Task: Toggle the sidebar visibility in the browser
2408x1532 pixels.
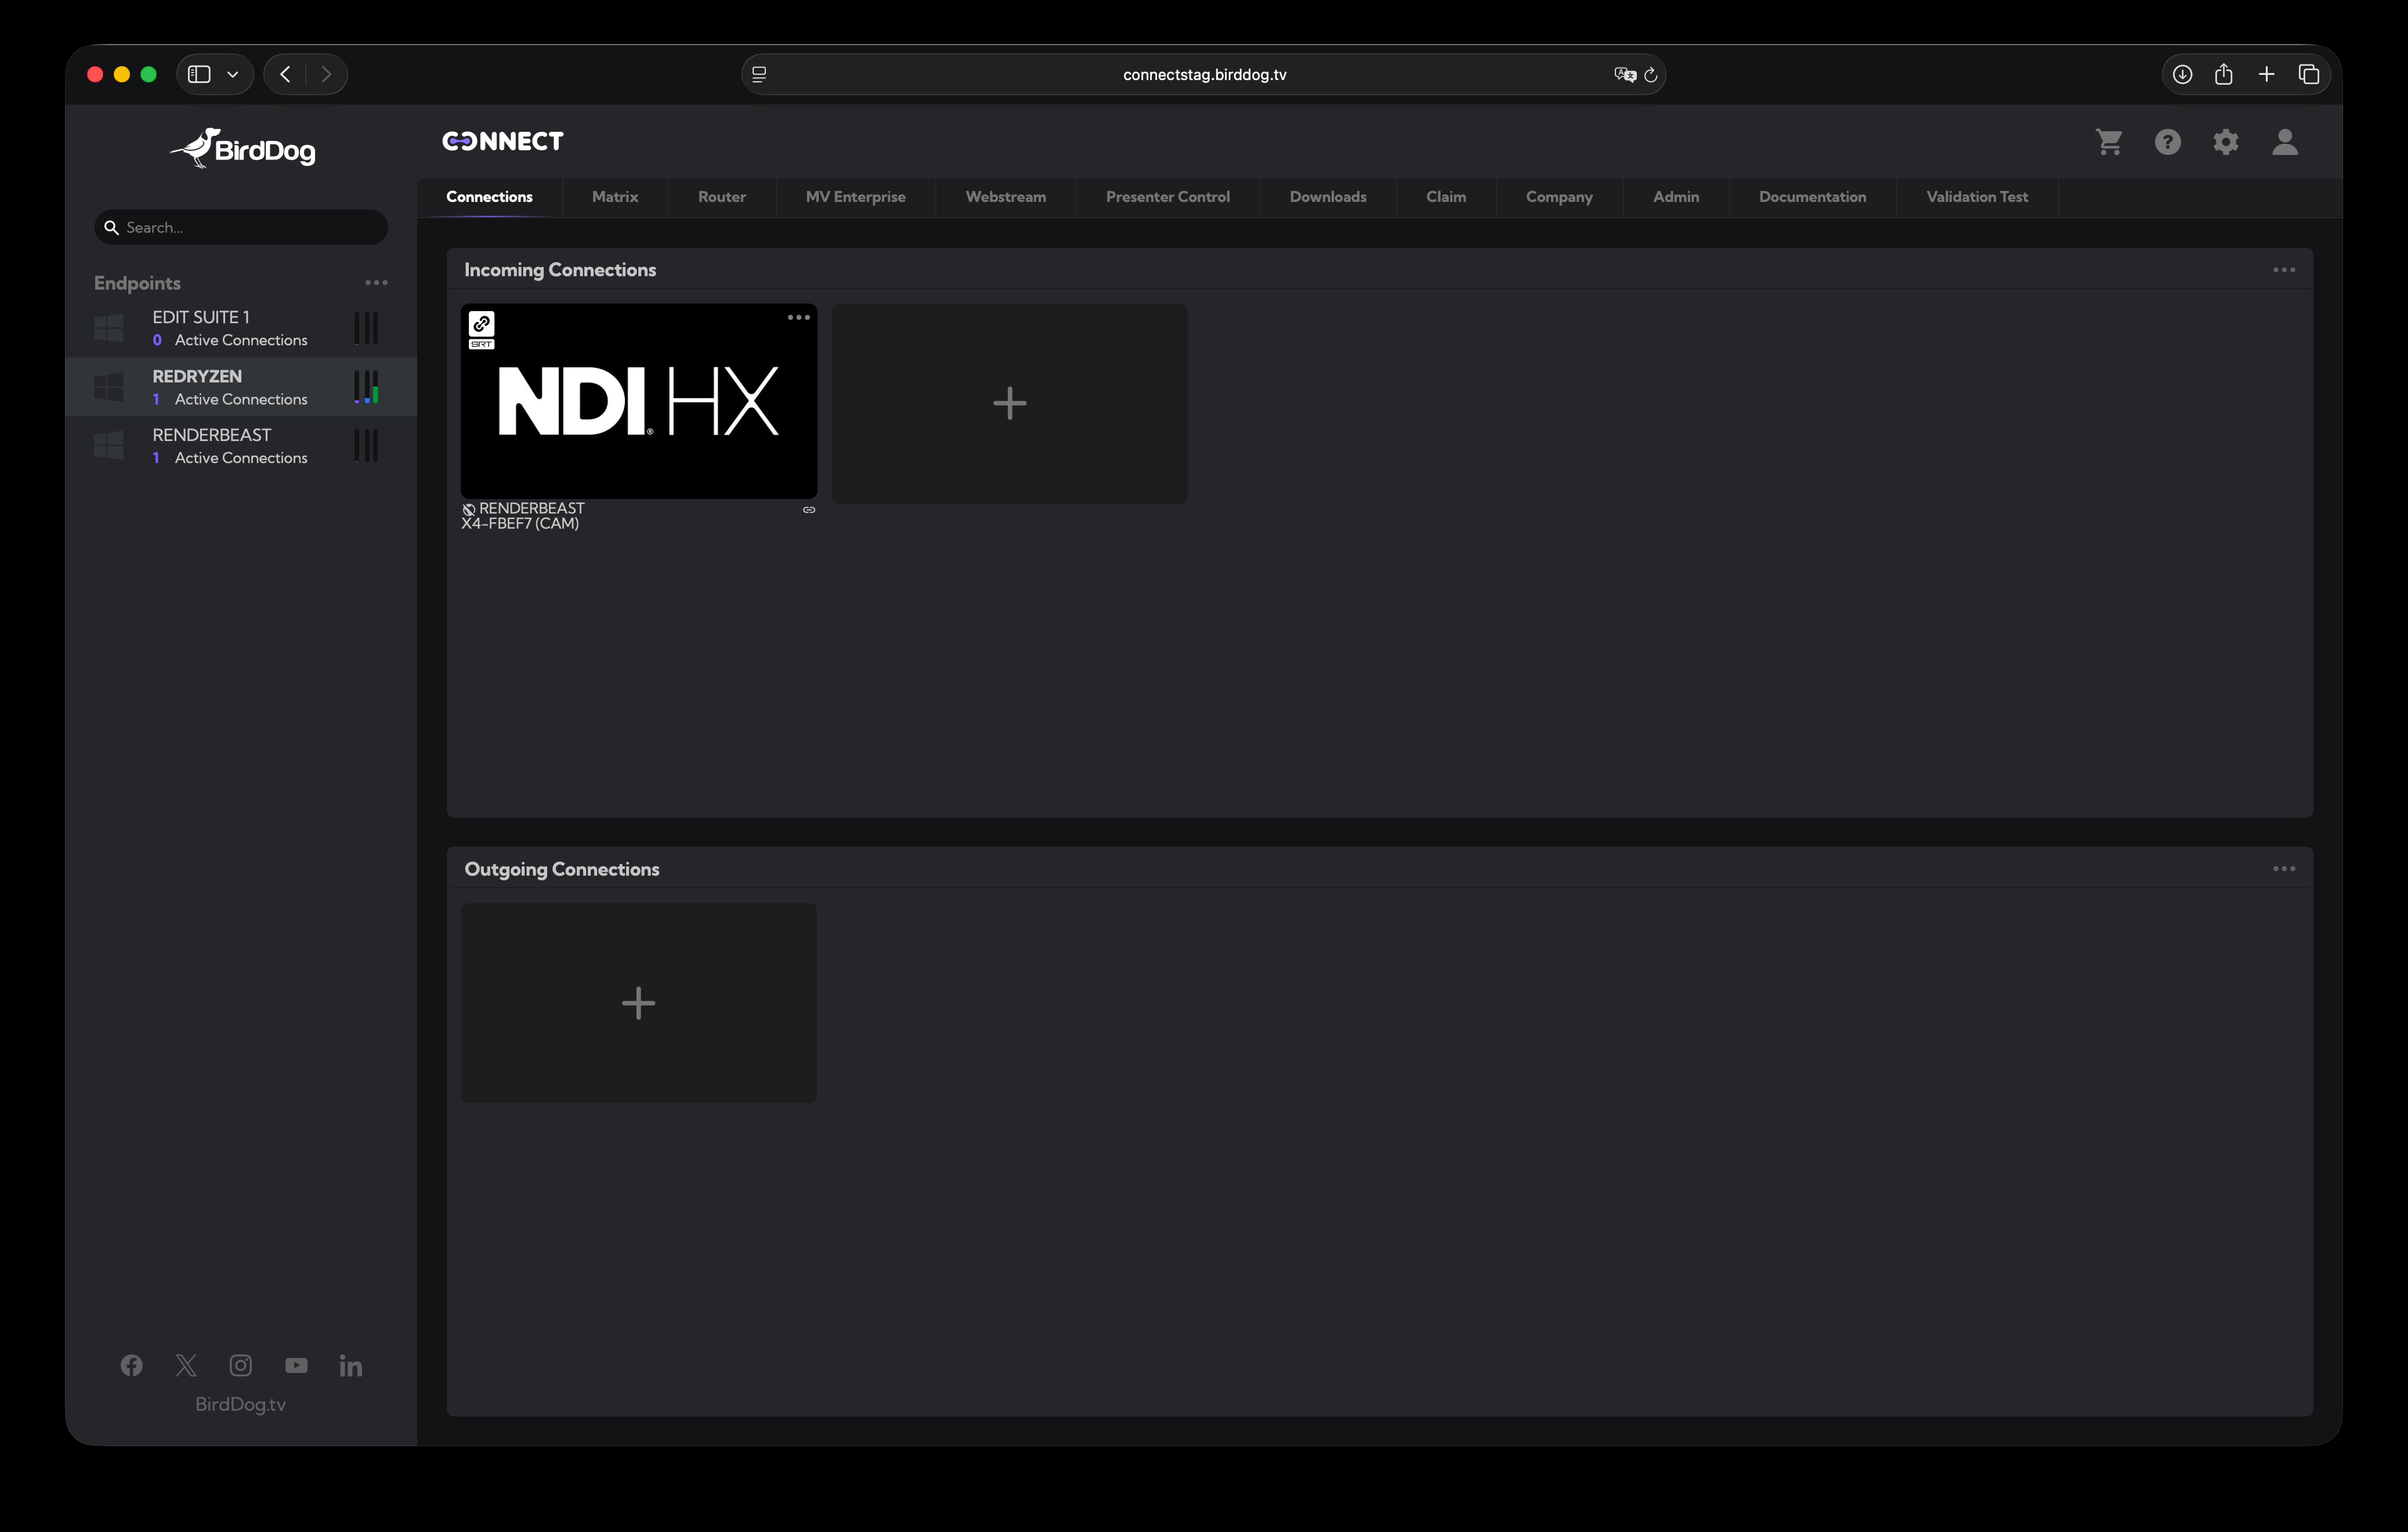Action: click(199, 73)
